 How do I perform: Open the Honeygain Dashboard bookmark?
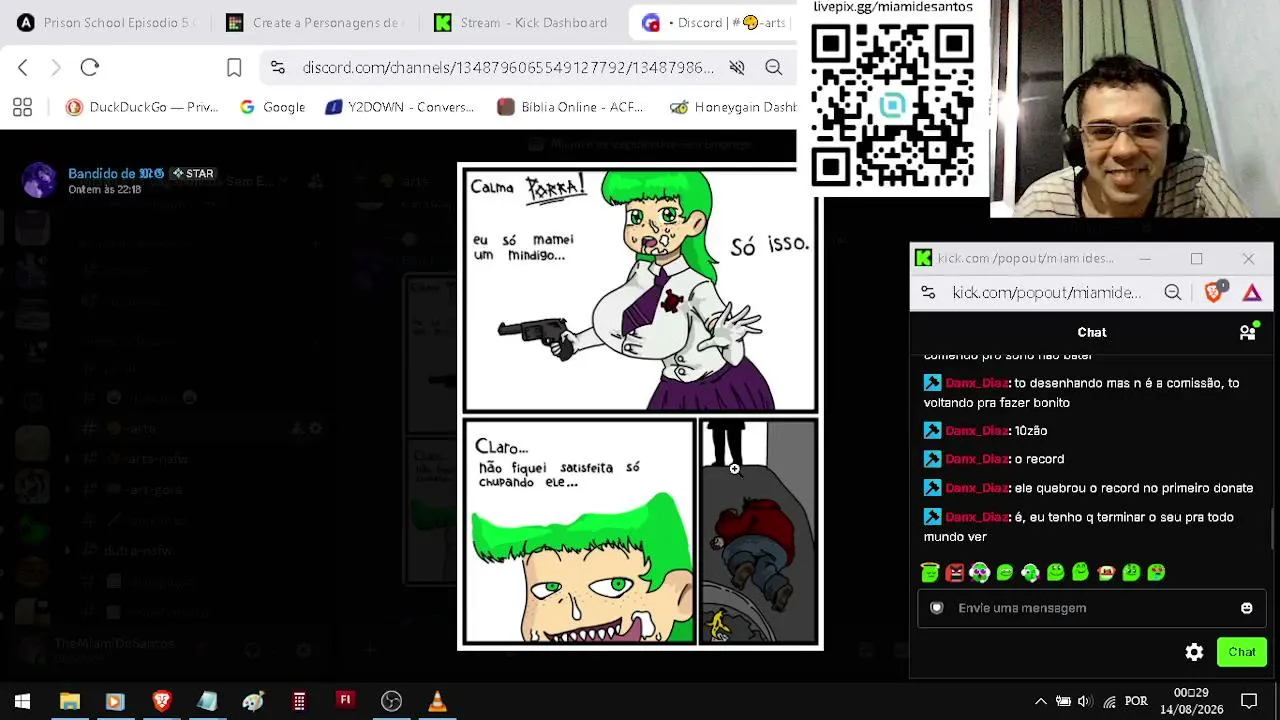tap(733, 107)
